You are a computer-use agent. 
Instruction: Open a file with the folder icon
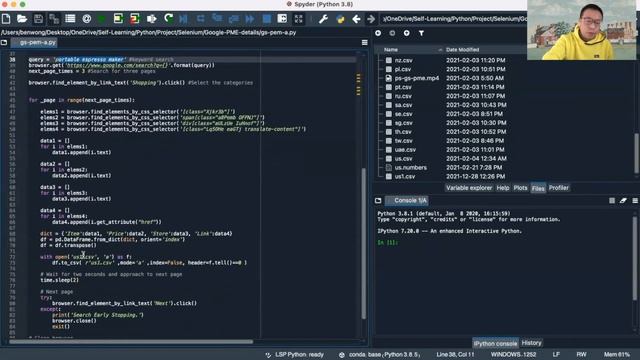[x=22, y=19]
